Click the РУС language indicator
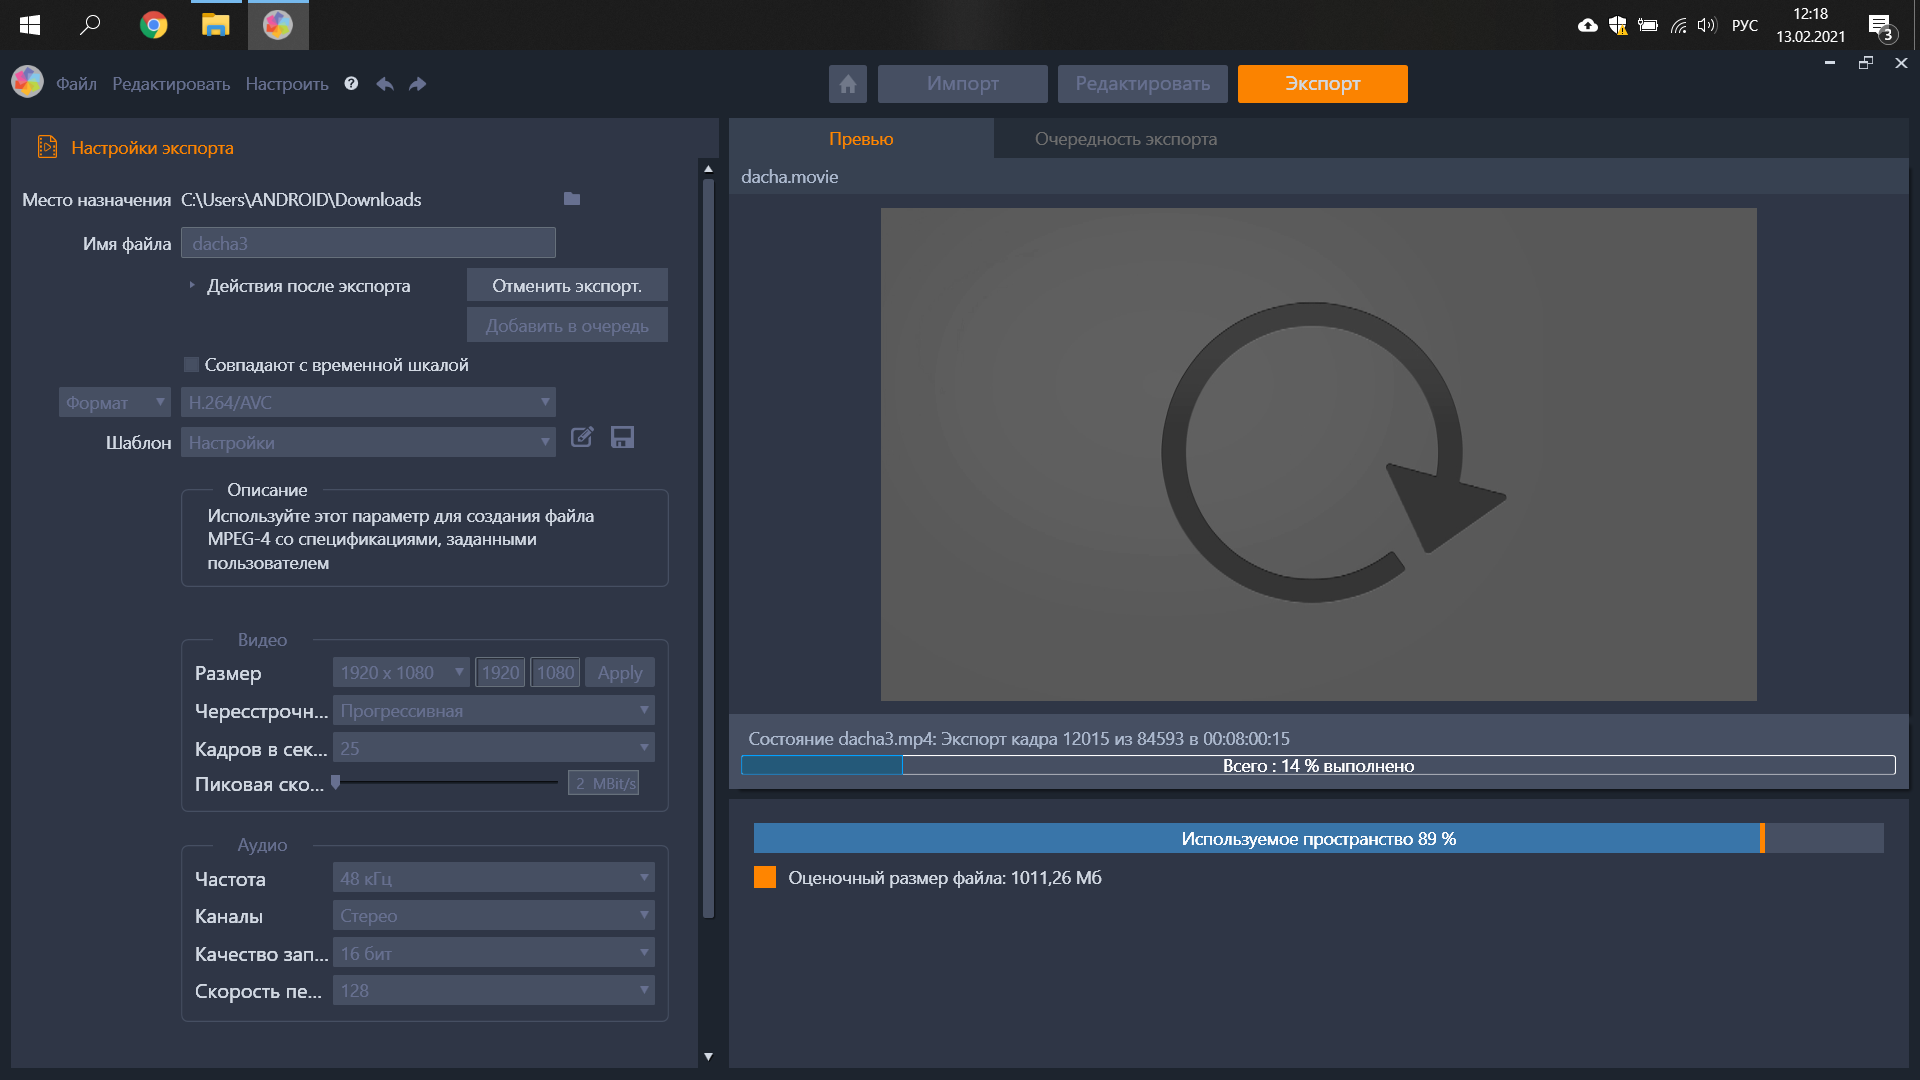This screenshot has width=1920, height=1080. point(1745,25)
